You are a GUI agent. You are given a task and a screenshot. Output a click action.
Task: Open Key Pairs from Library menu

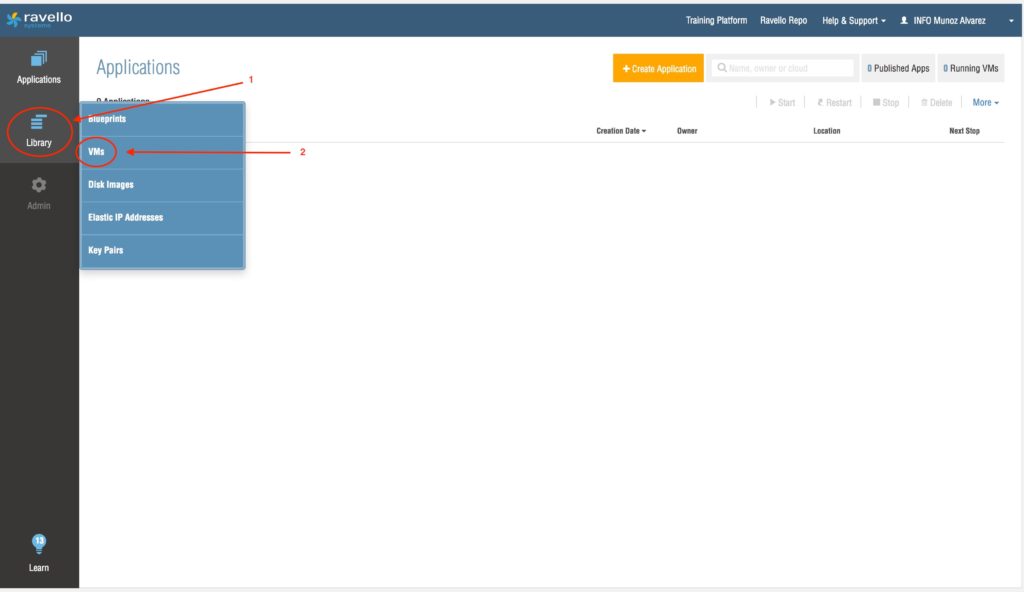click(106, 251)
